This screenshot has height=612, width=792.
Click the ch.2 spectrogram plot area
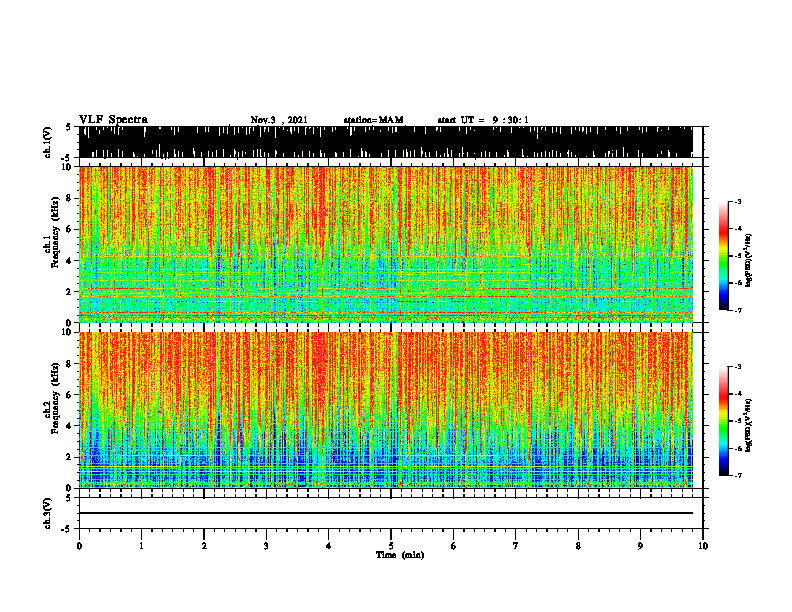[386, 410]
